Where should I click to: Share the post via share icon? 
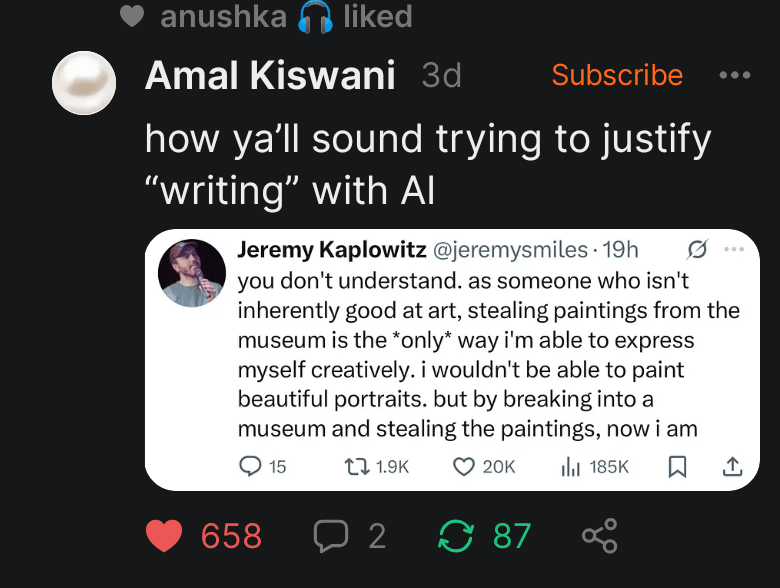(600, 536)
